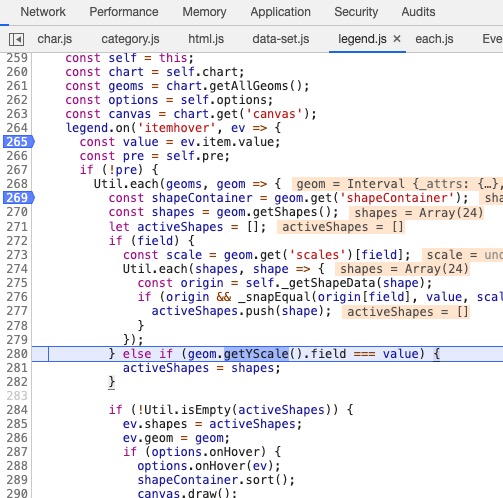Select the legend.js file tab
503x498 pixels.
coord(362,39)
